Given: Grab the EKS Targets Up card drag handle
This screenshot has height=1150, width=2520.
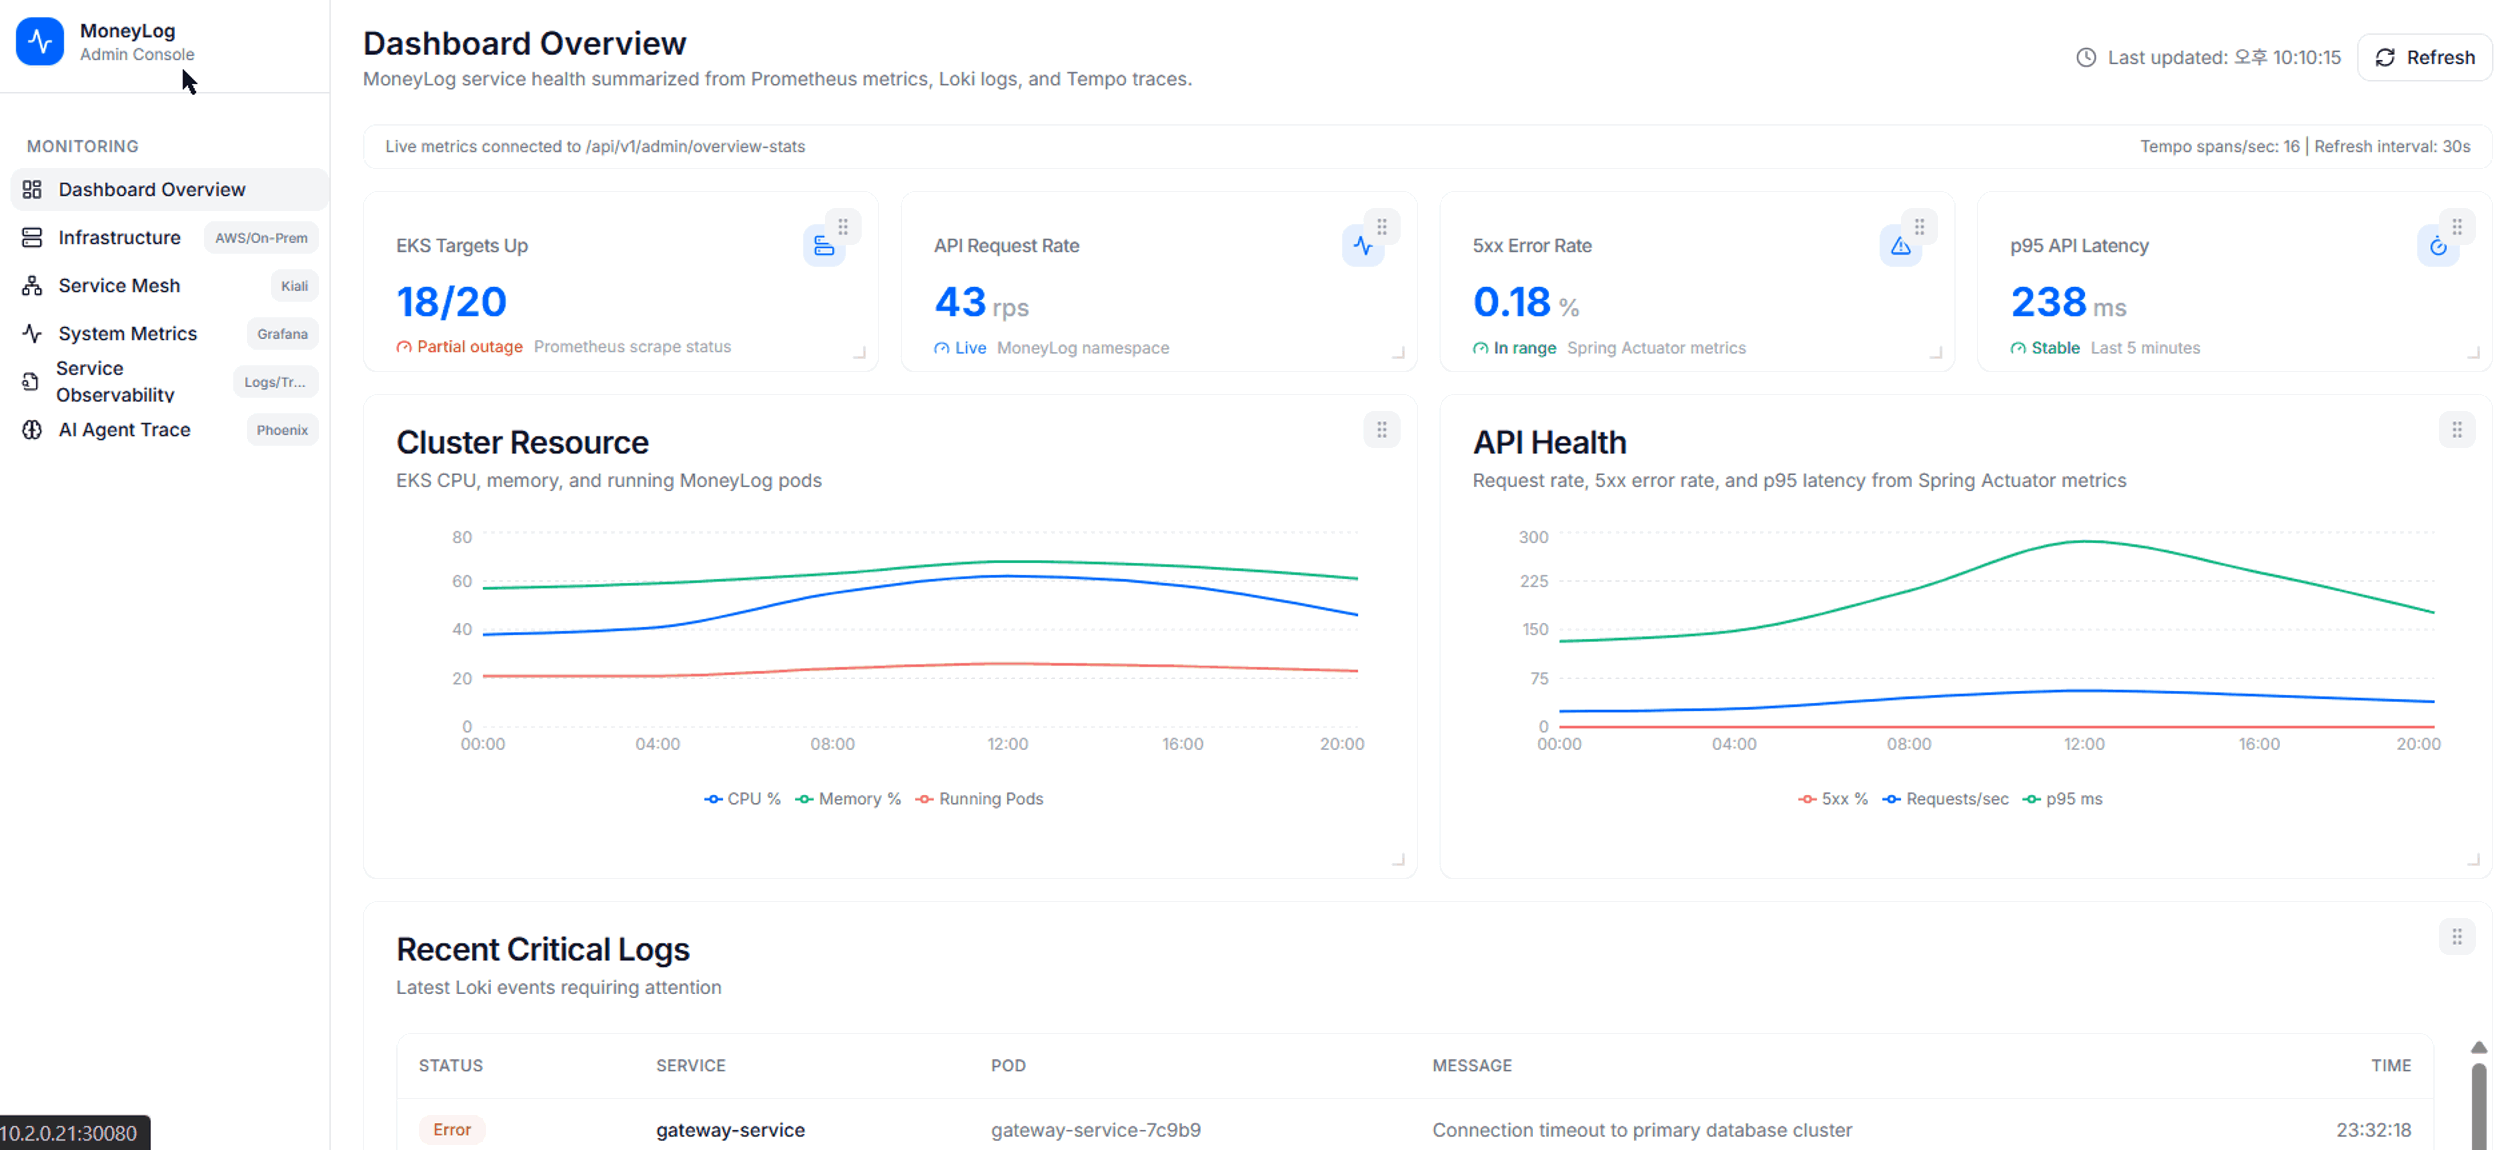Looking at the screenshot, I should (843, 227).
